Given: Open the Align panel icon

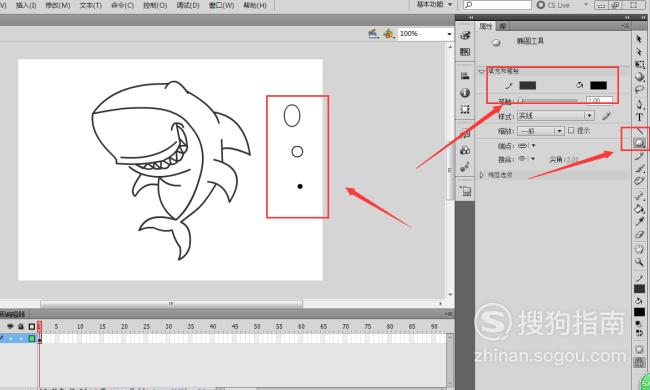Looking at the screenshot, I should (x=465, y=76).
